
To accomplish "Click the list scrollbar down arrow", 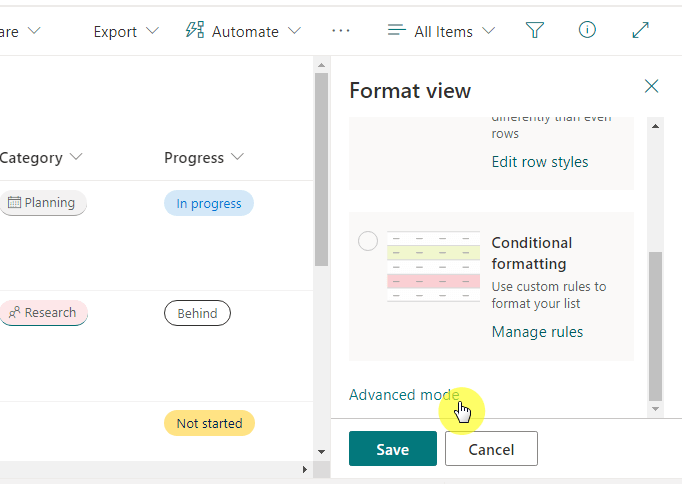I will (321, 452).
